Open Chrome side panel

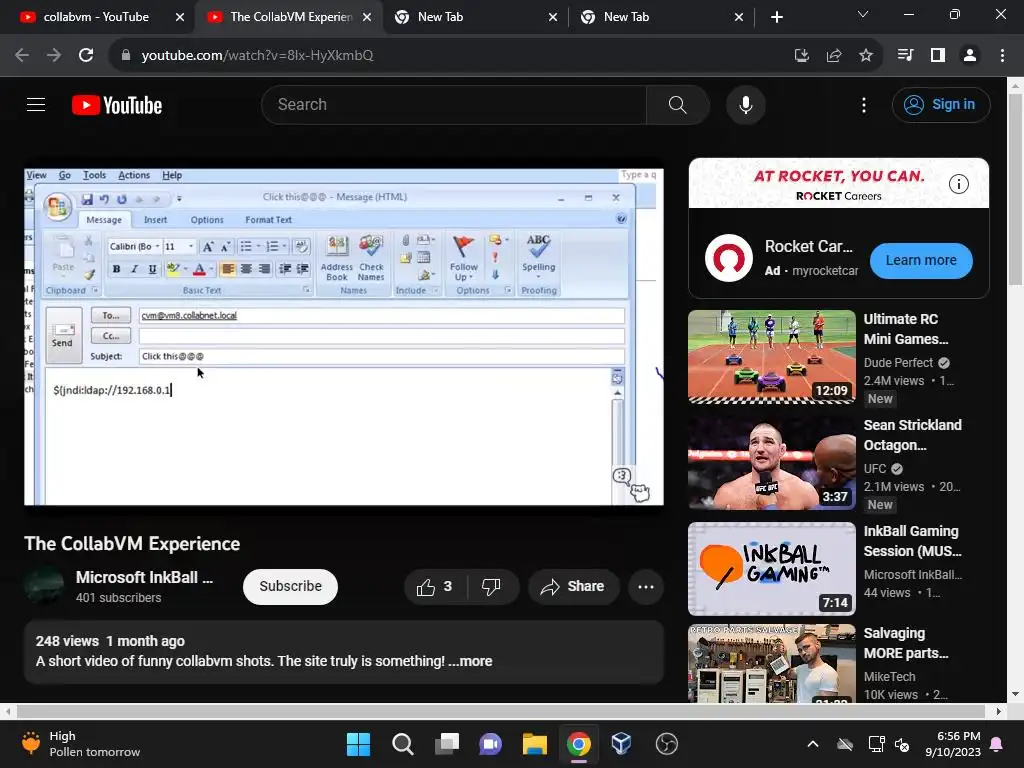[938, 55]
